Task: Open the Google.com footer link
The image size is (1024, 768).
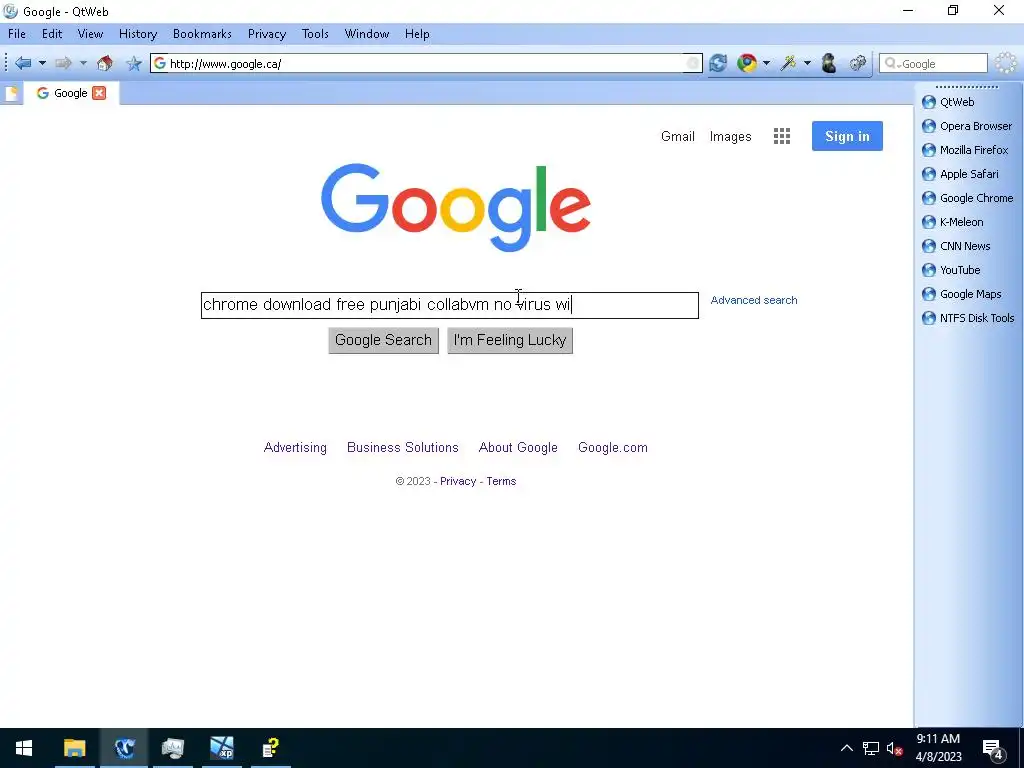Action: point(613,447)
